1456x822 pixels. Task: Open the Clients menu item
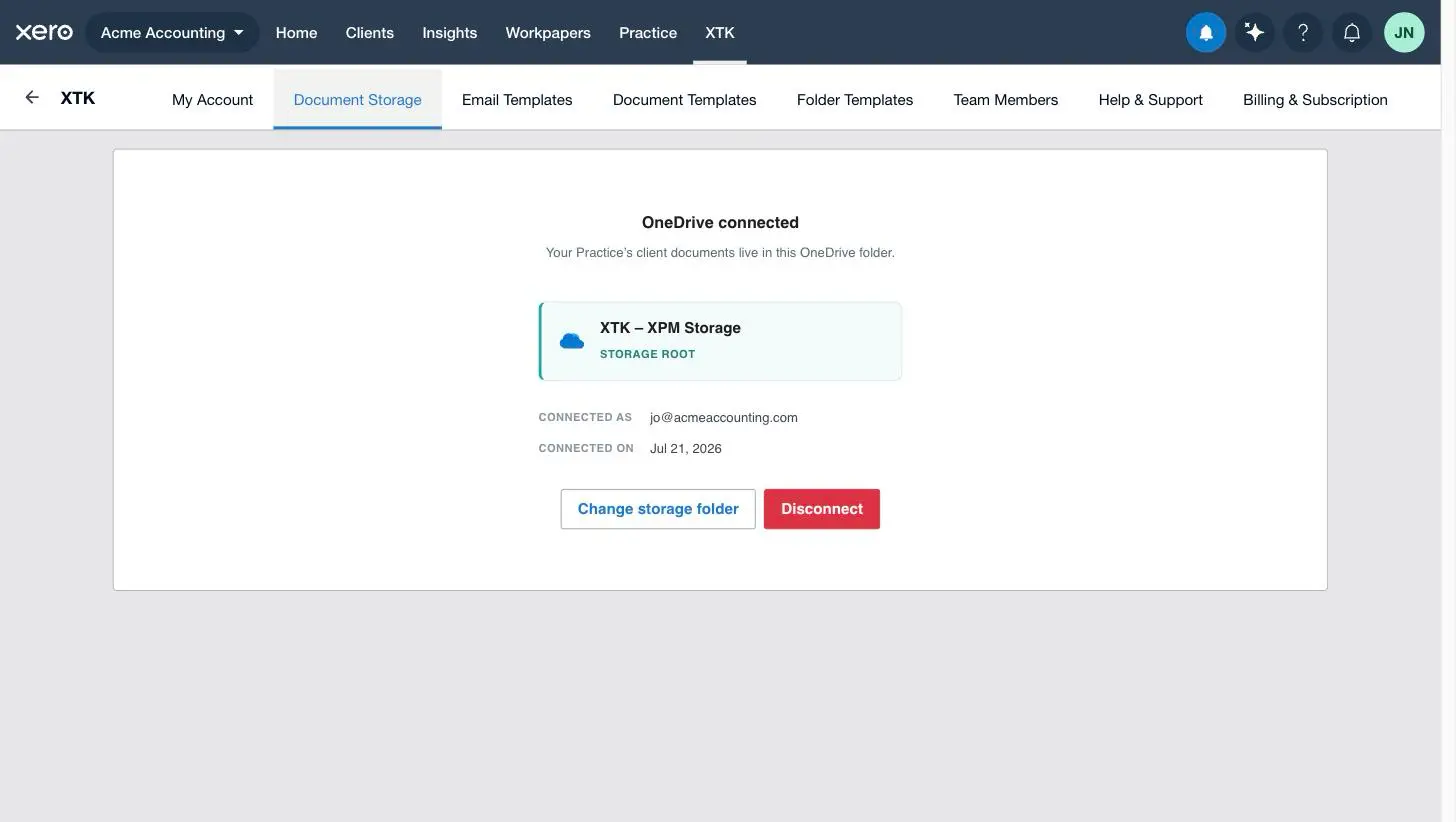coord(370,32)
